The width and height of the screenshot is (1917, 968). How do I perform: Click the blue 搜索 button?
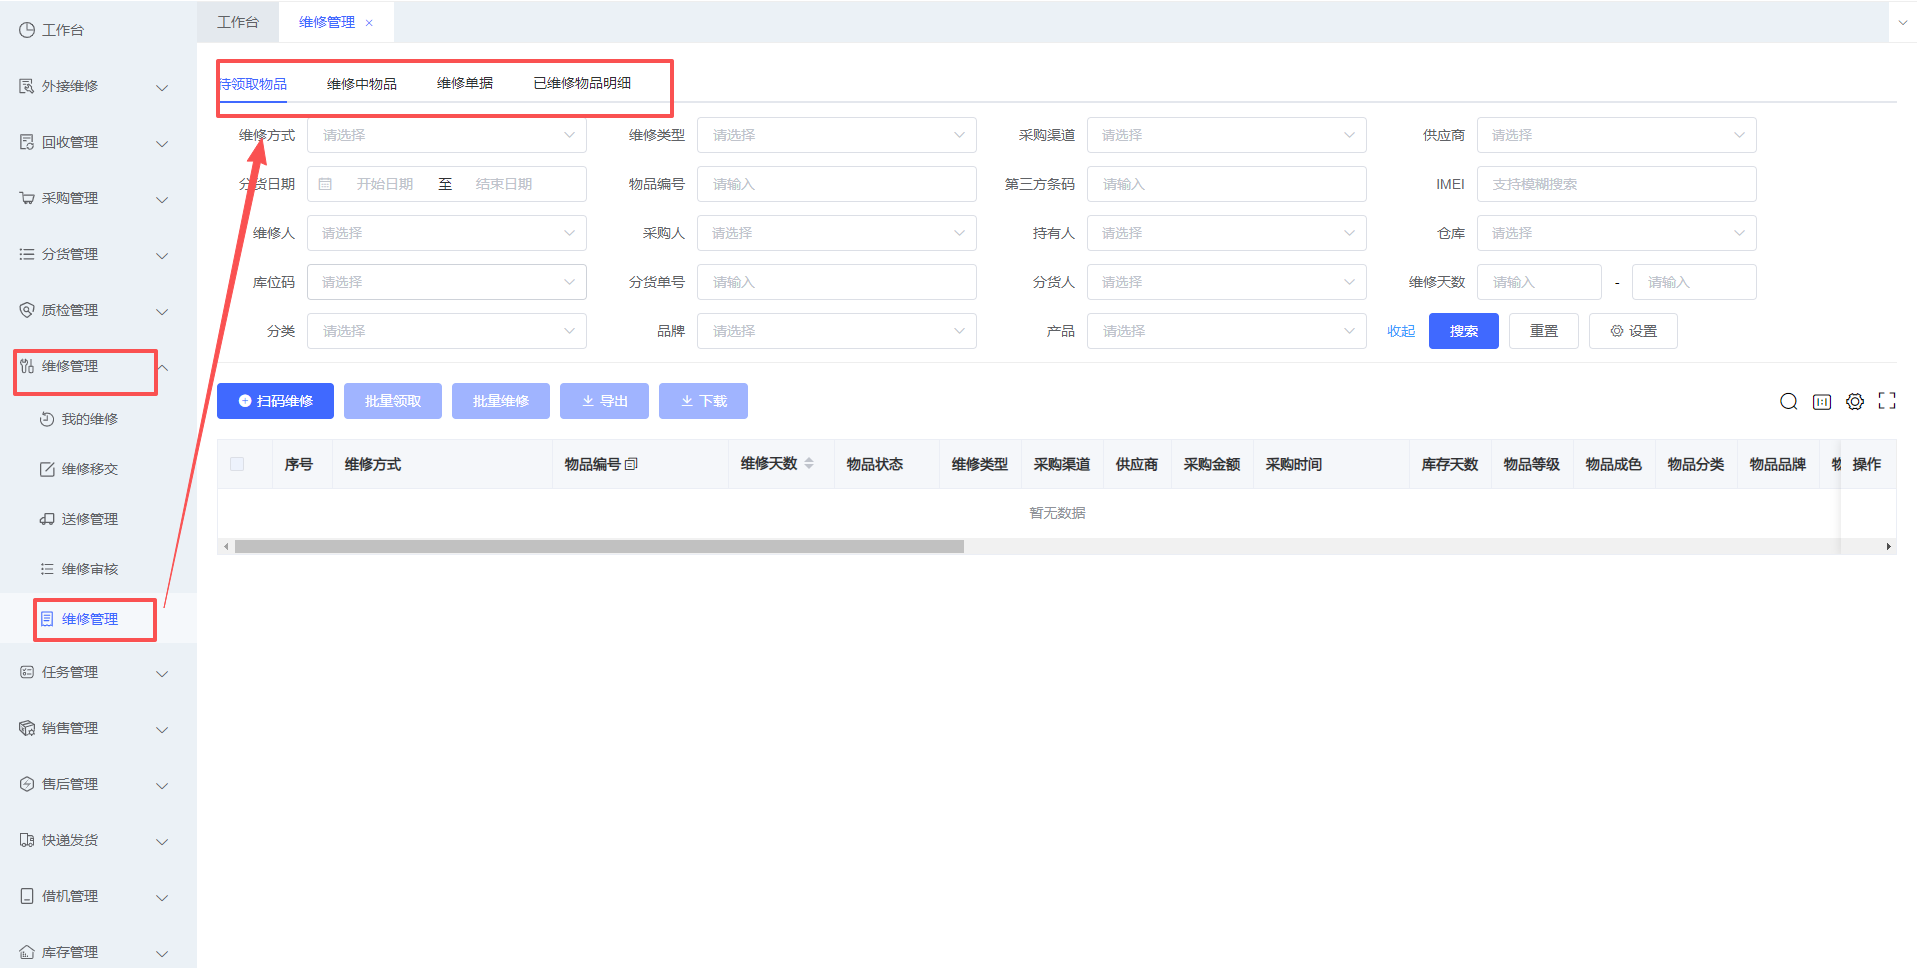point(1463,331)
